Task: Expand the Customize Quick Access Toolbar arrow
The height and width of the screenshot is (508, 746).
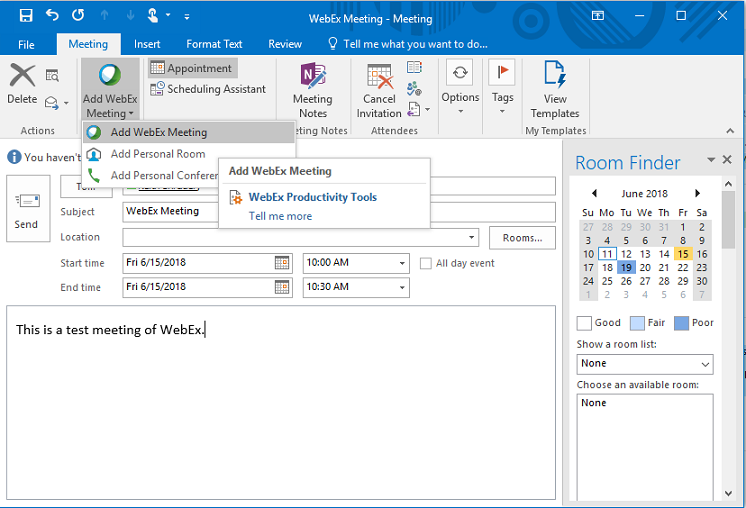Action: click(187, 17)
